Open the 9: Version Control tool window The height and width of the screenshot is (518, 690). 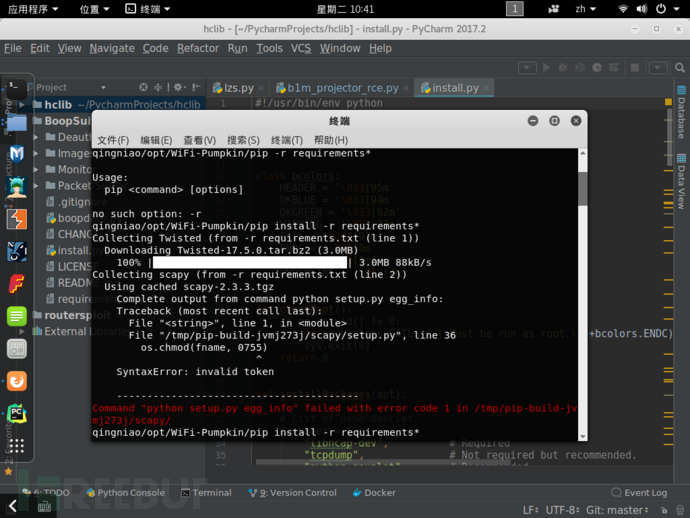(x=293, y=493)
